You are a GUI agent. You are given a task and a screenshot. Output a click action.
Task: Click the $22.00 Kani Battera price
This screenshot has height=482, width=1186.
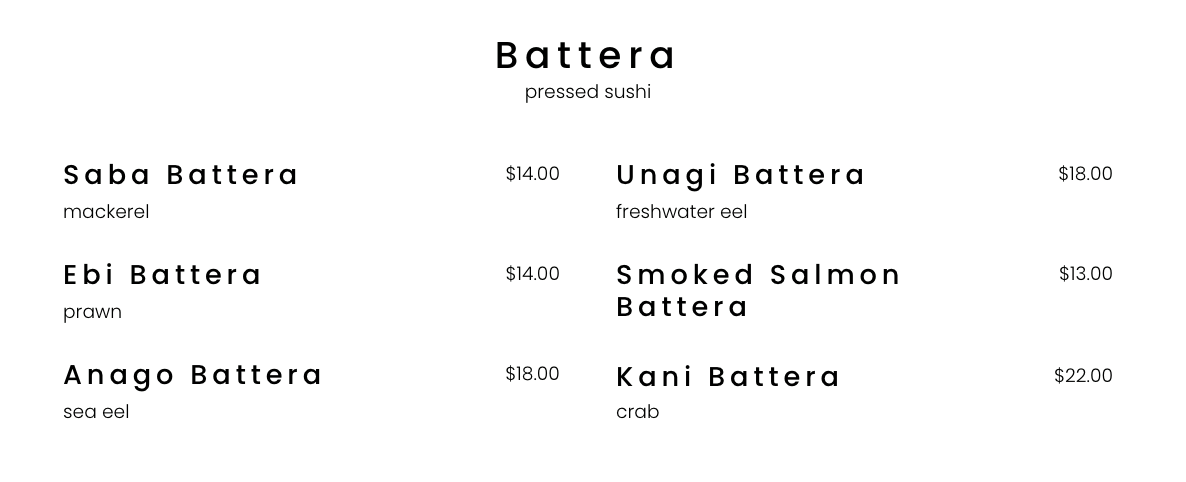click(1083, 376)
